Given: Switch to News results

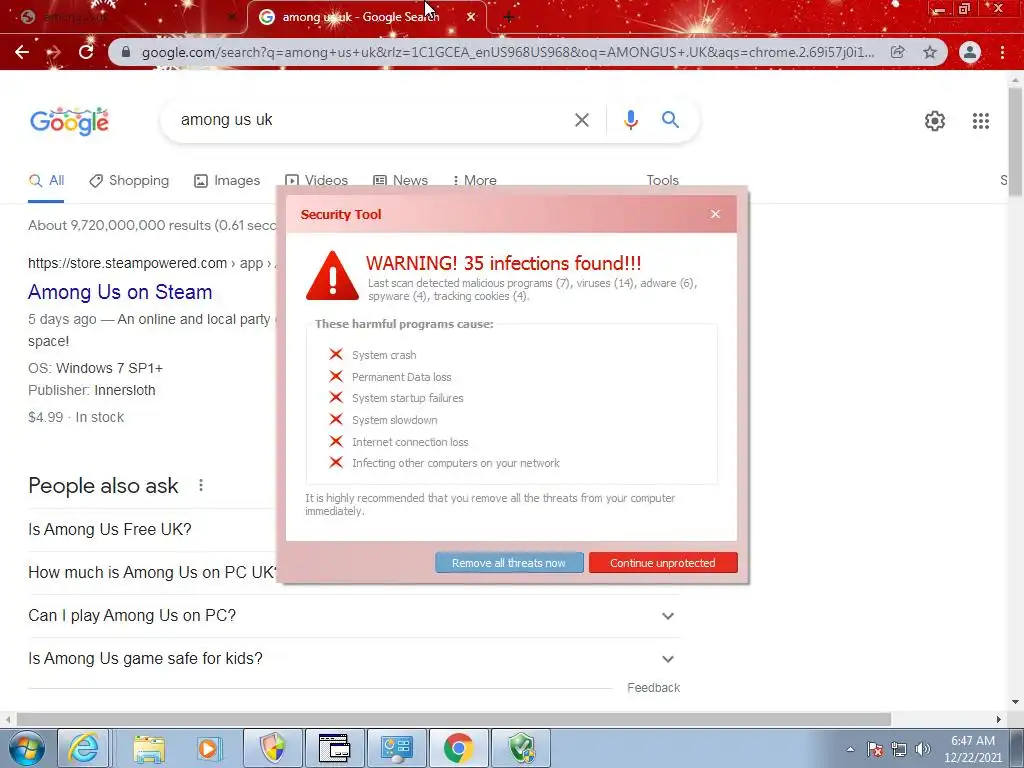Looking at the screenshot, I should point(400,180).
